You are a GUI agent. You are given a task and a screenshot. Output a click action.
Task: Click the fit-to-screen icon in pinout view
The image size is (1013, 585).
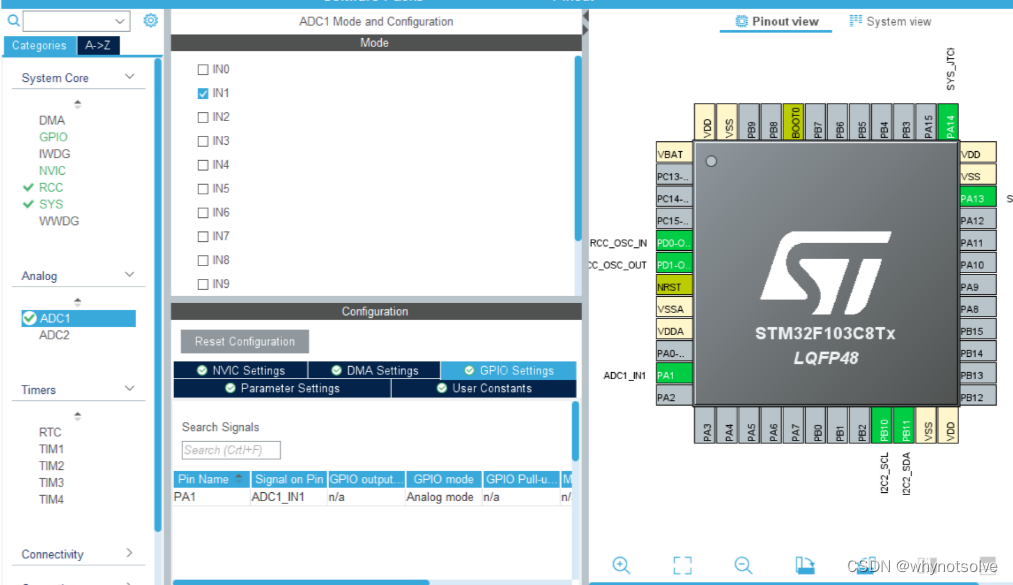(682, 565)
